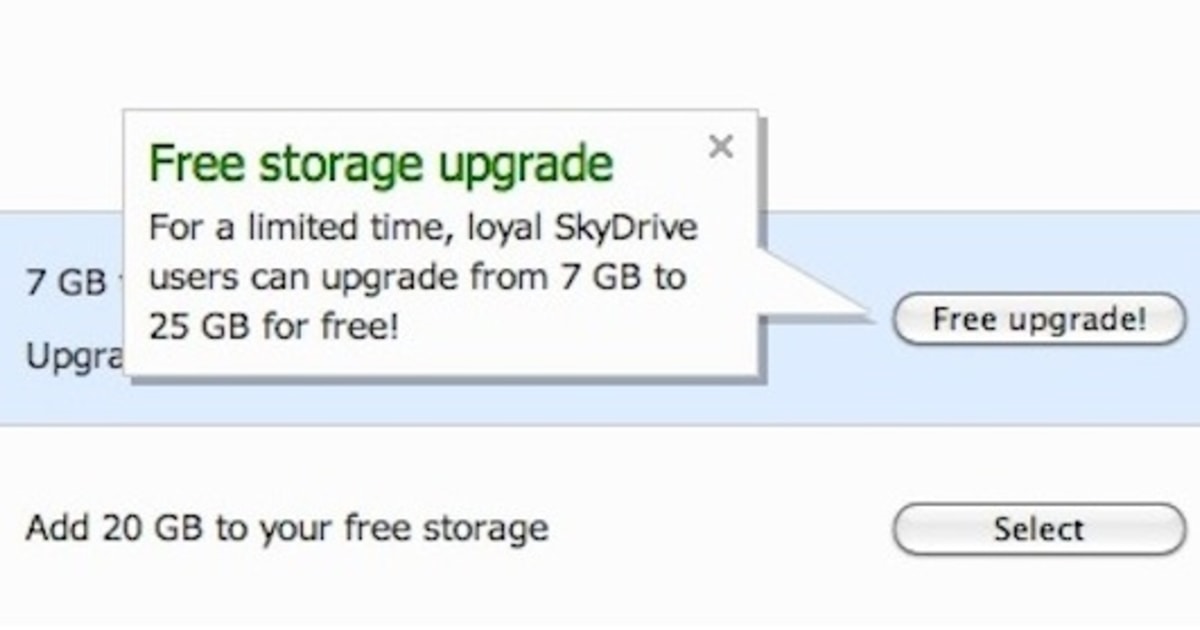Click the "7 GB" label in blue row
1200x630 pixels.
point(66,282)
